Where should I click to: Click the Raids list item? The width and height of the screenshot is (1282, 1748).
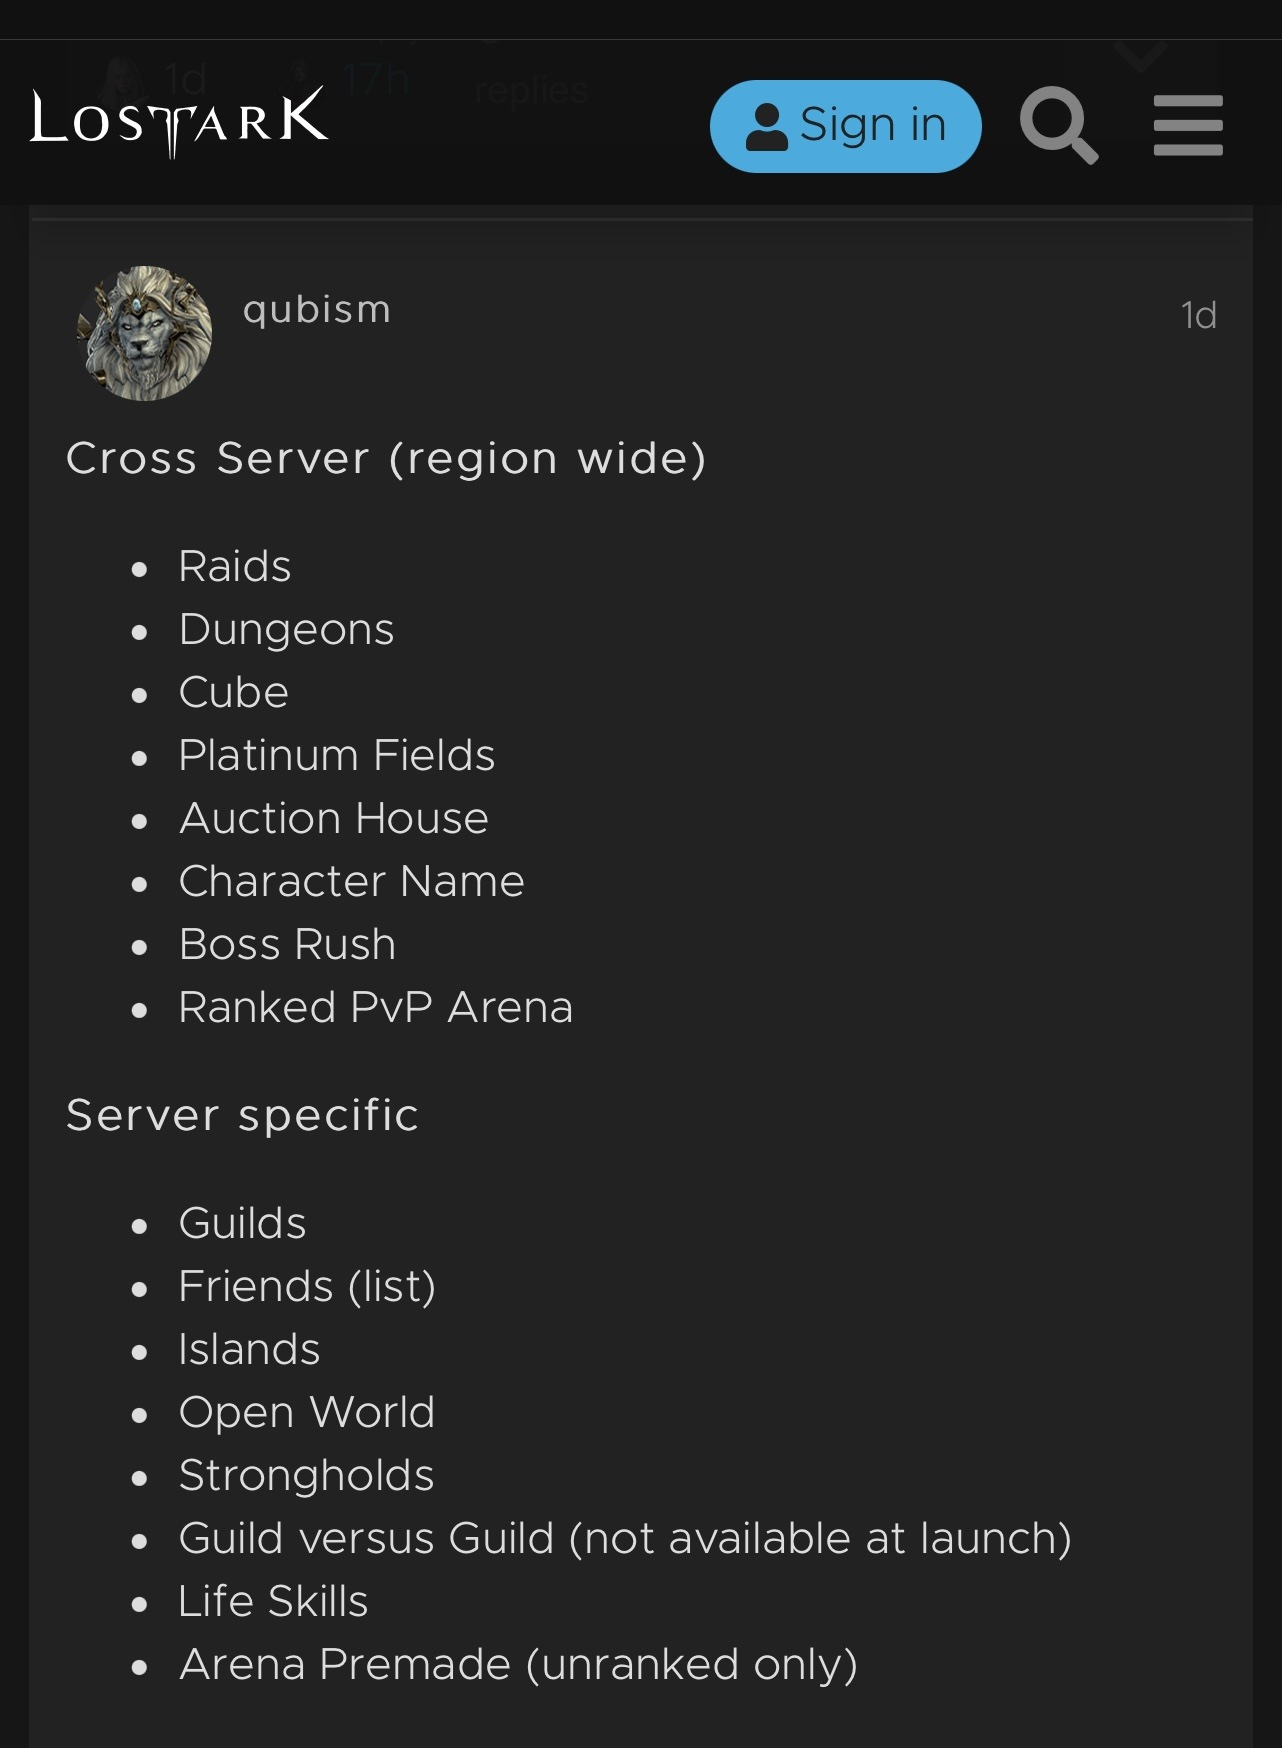coord(235,567)
